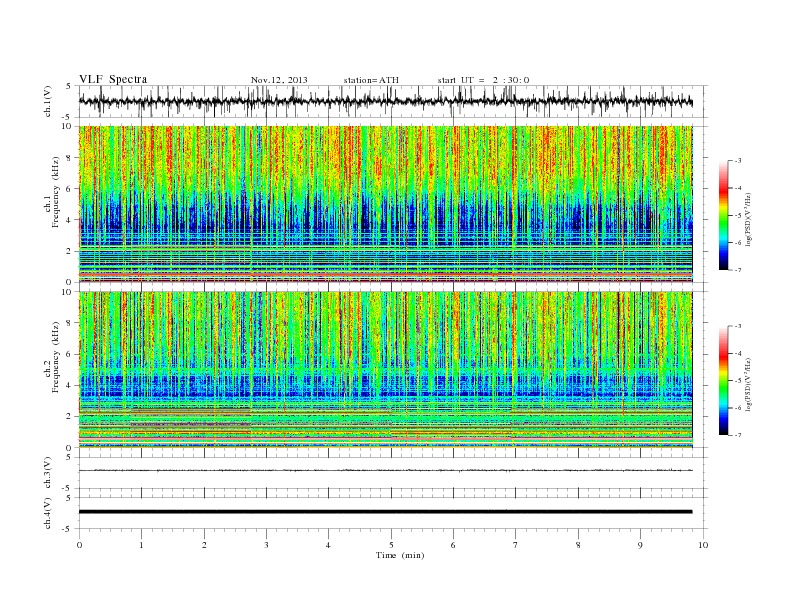792x612 pixels.
Task: Click the "4" kHz tick on ch.1 spectrogram
Action: click(69, 220)
